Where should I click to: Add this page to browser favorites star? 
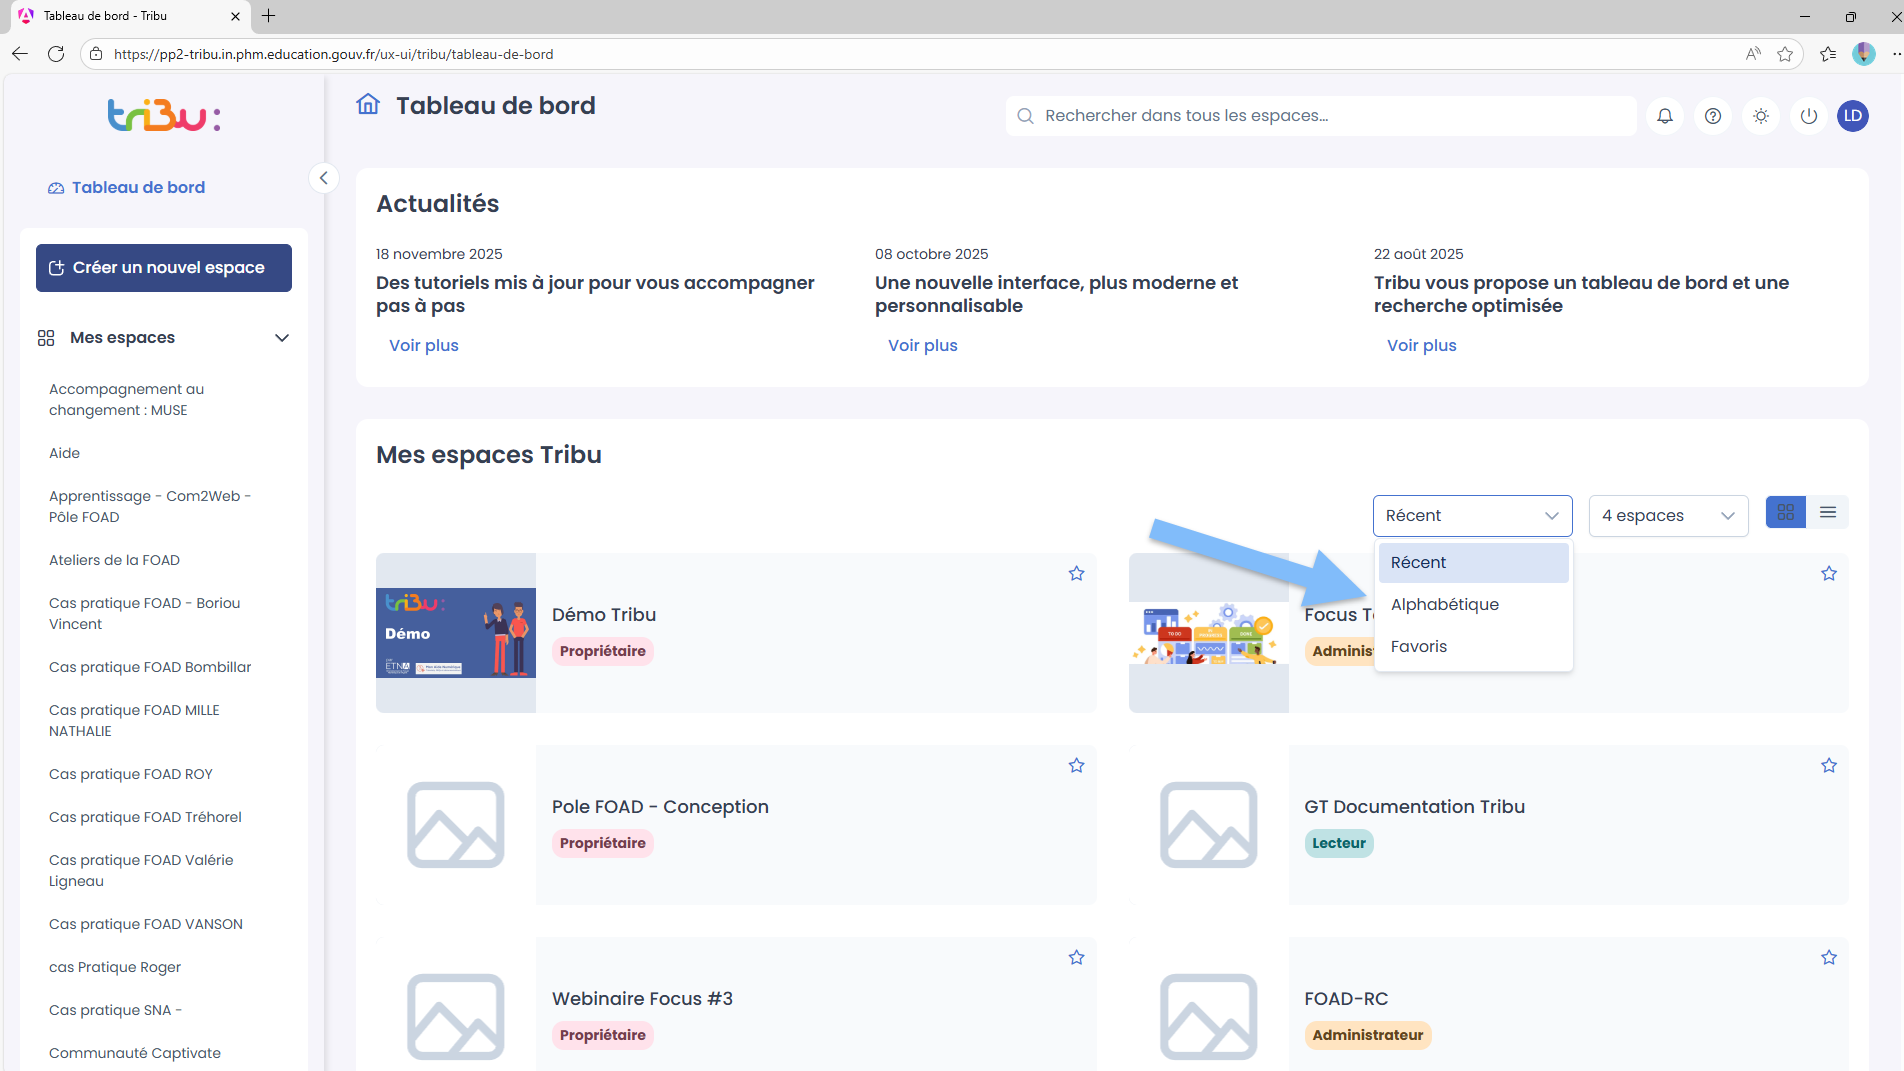tap(1785, 54)
